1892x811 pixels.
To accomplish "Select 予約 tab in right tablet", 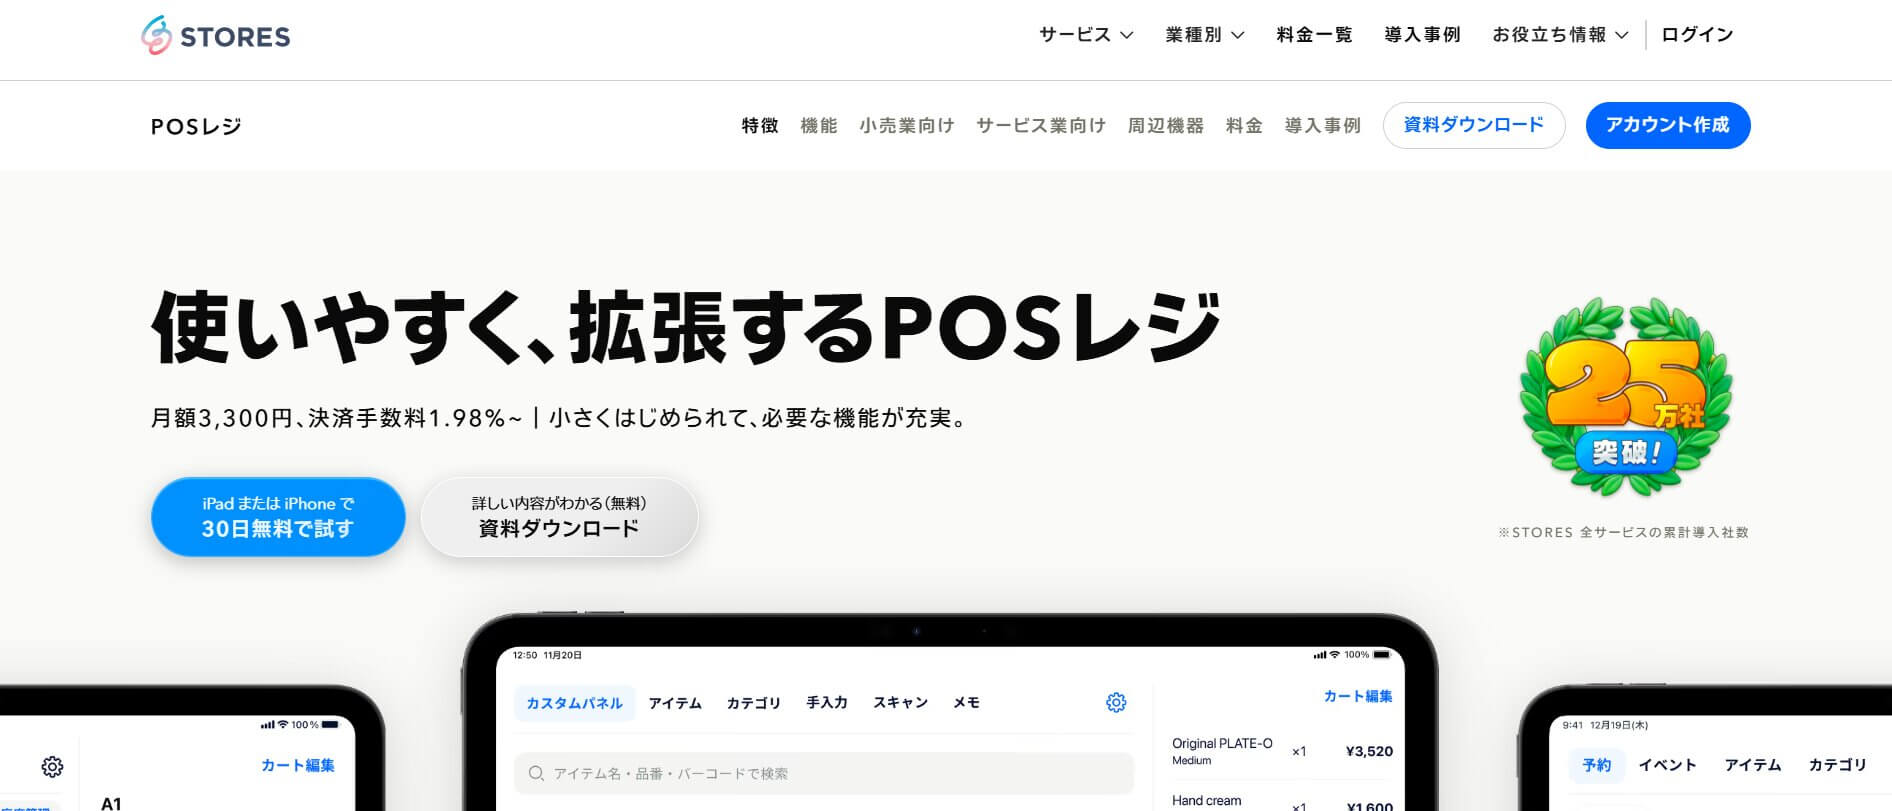I will (x=1597, y=765).
